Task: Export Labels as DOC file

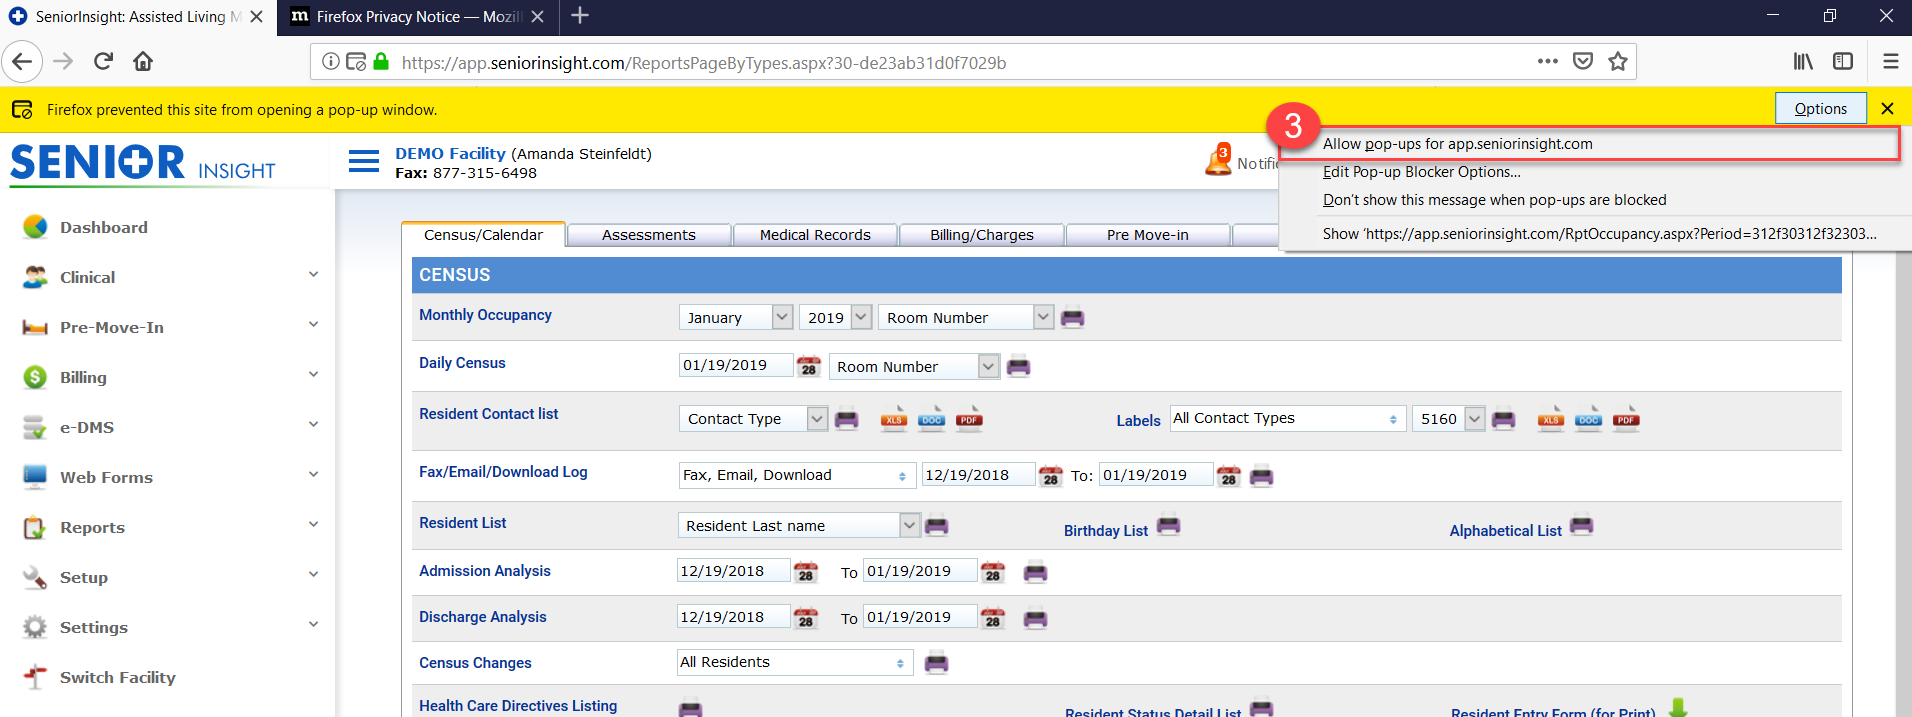Action: pos(1589,418)
